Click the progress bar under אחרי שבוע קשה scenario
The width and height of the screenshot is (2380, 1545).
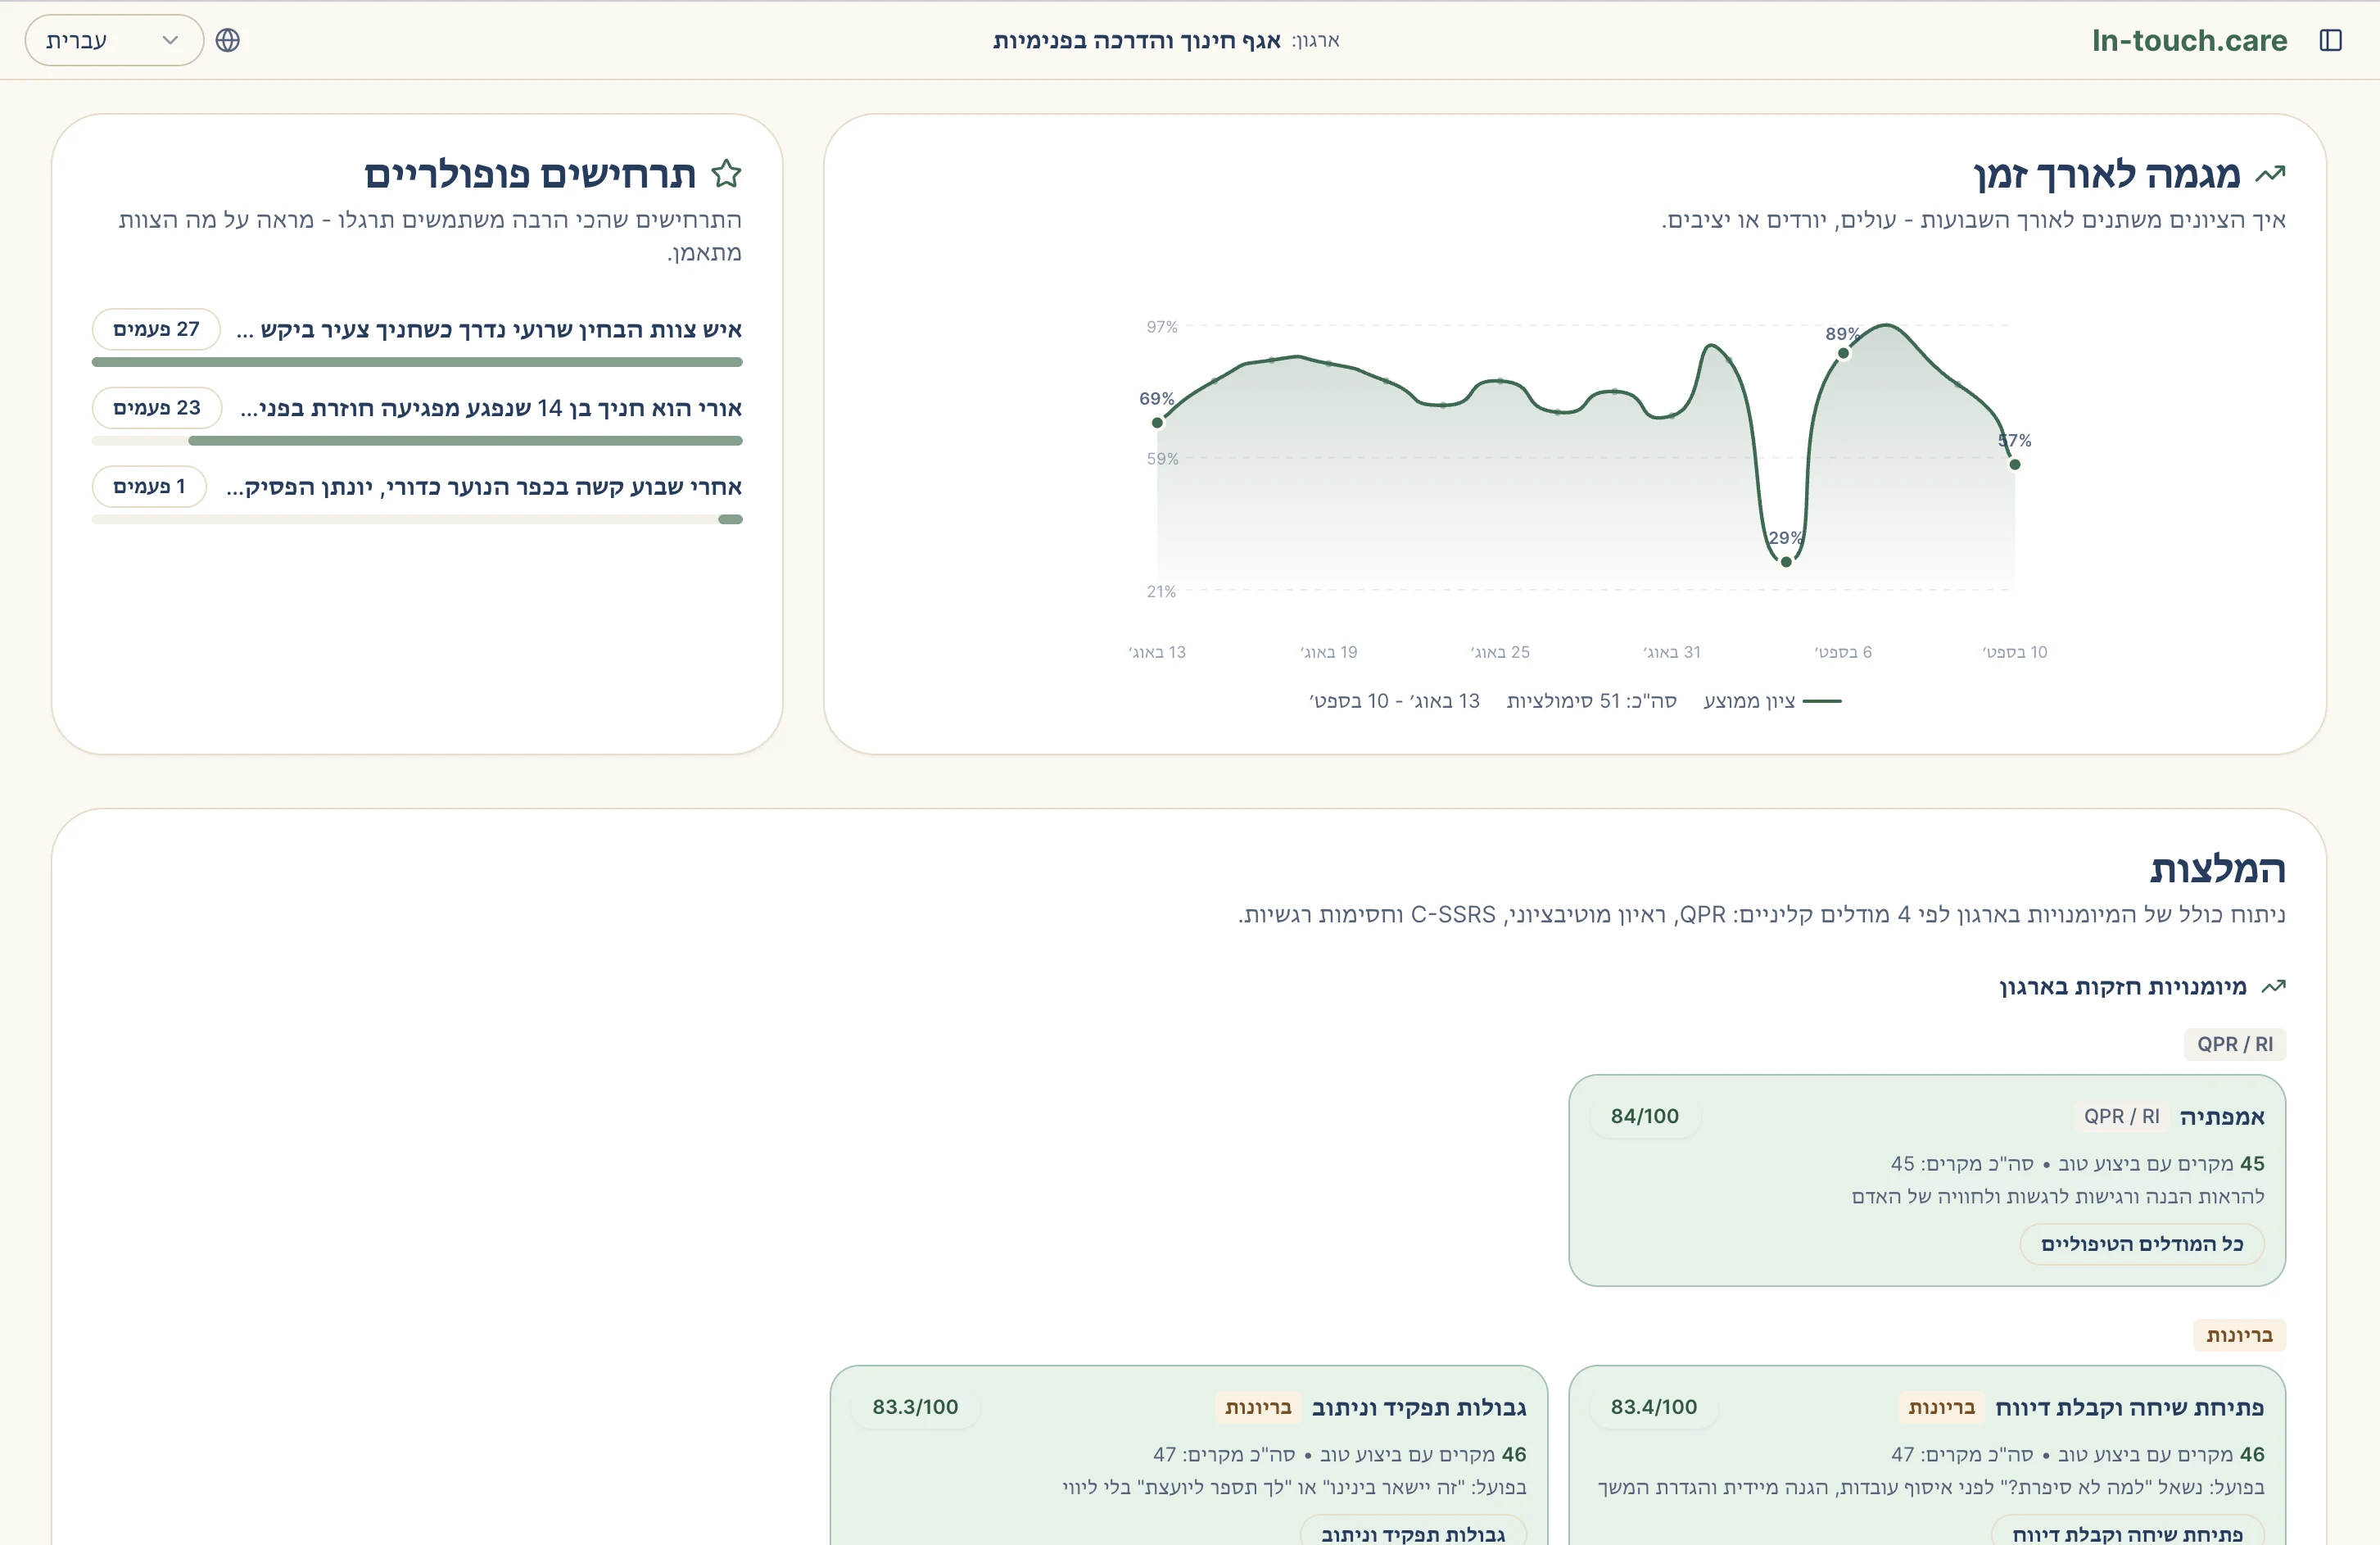click(x=417, y=520)
